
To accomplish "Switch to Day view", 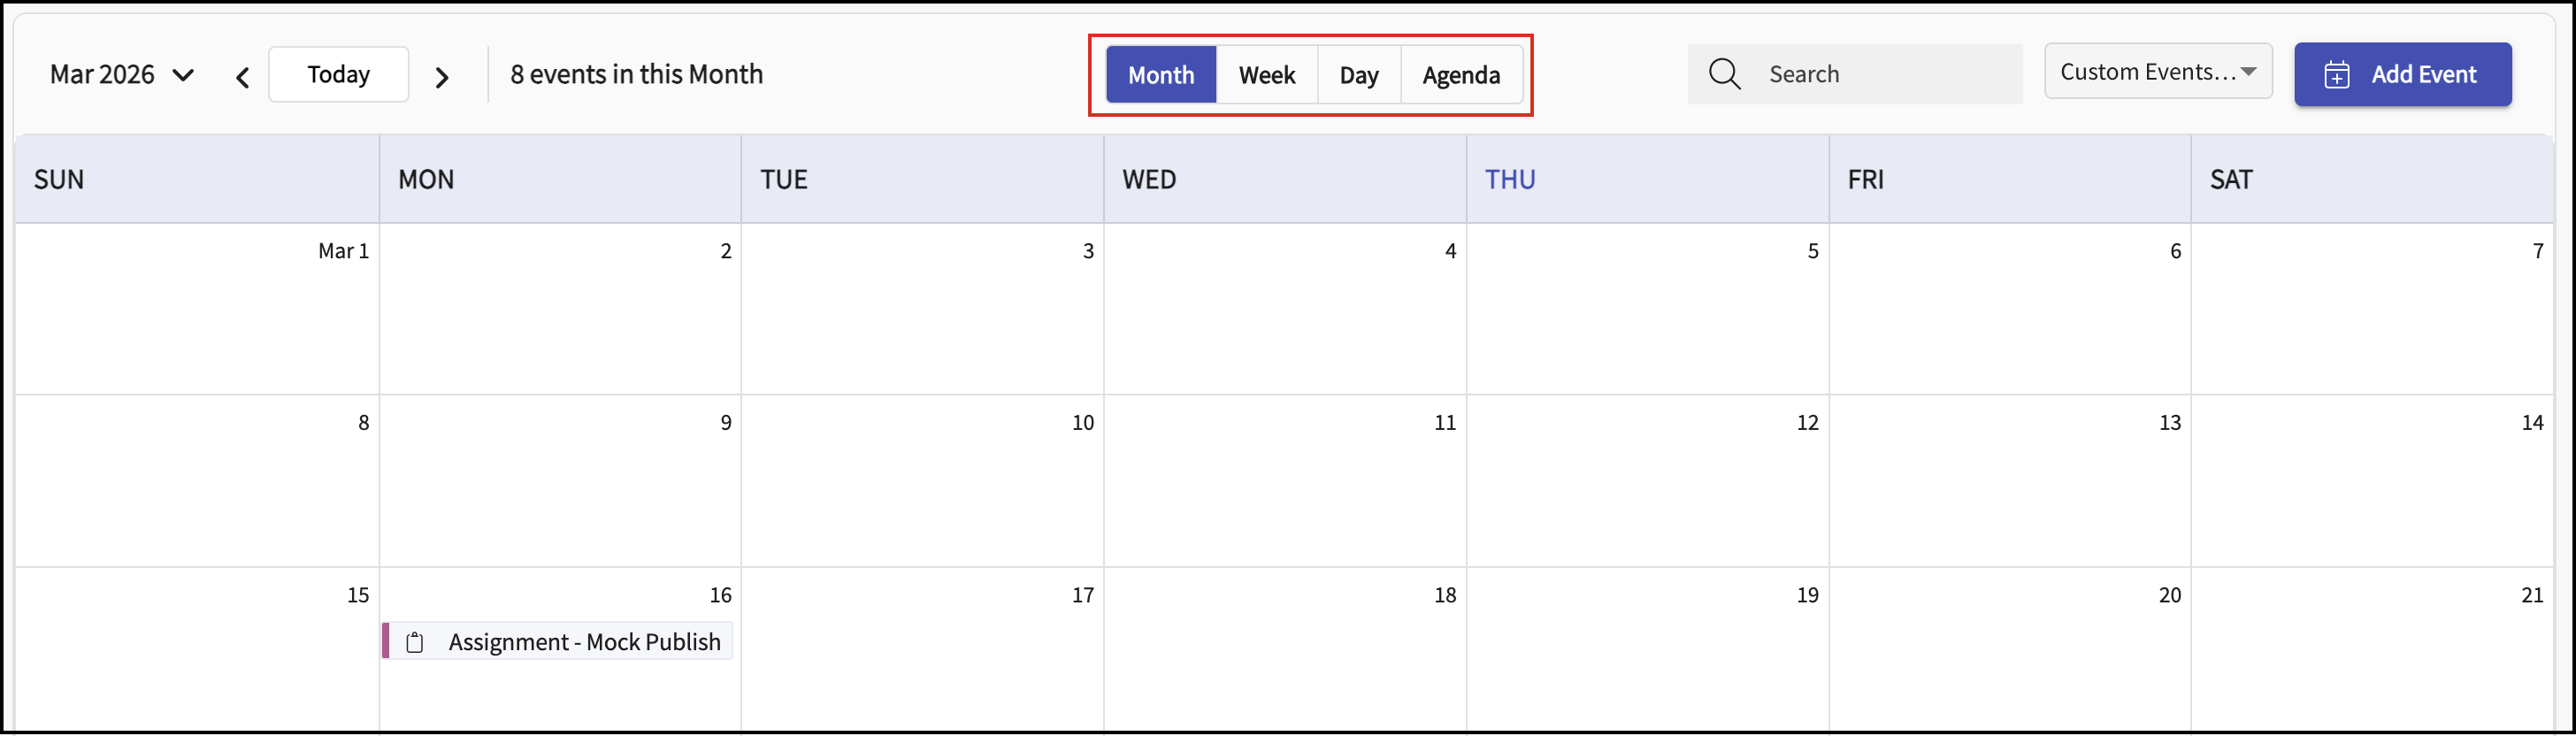I will (1359, 75).
